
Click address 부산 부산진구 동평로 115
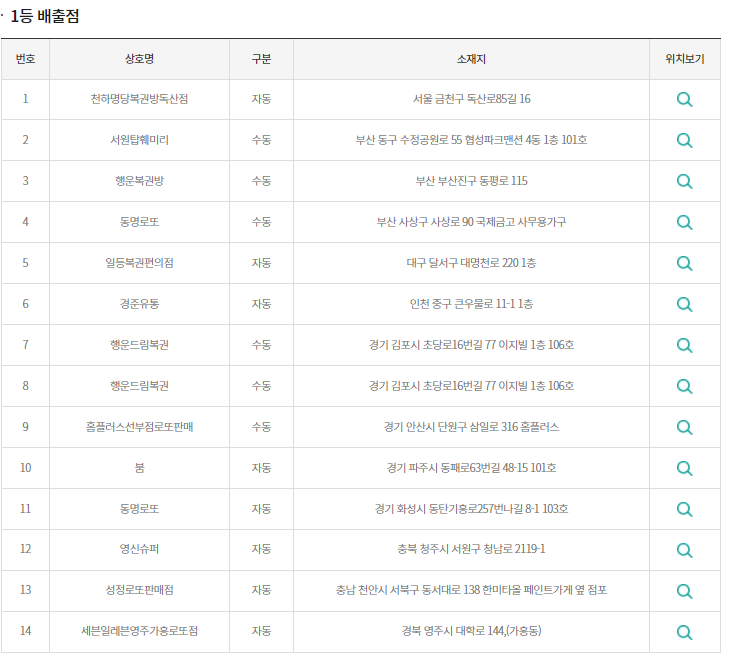click(x=471, y=181)
